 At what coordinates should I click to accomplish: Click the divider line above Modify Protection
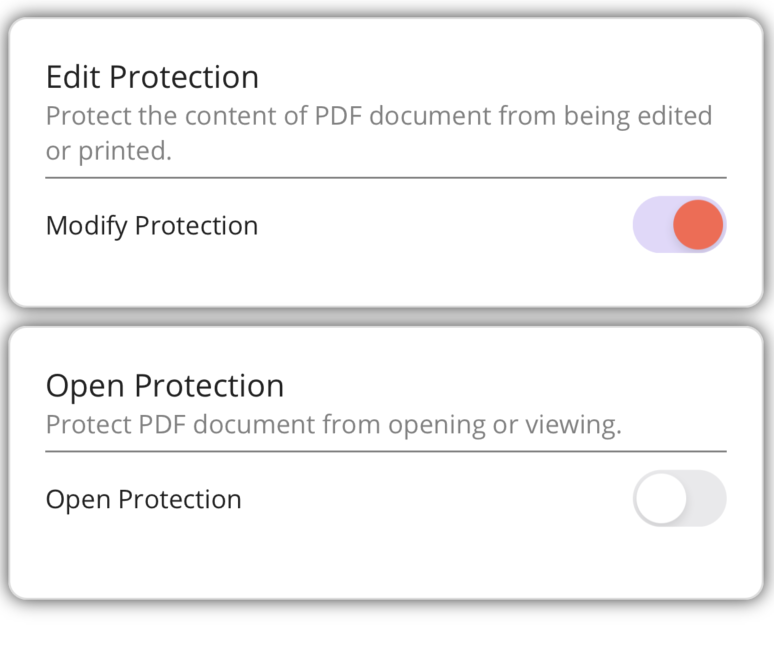(x=386, y=178)
